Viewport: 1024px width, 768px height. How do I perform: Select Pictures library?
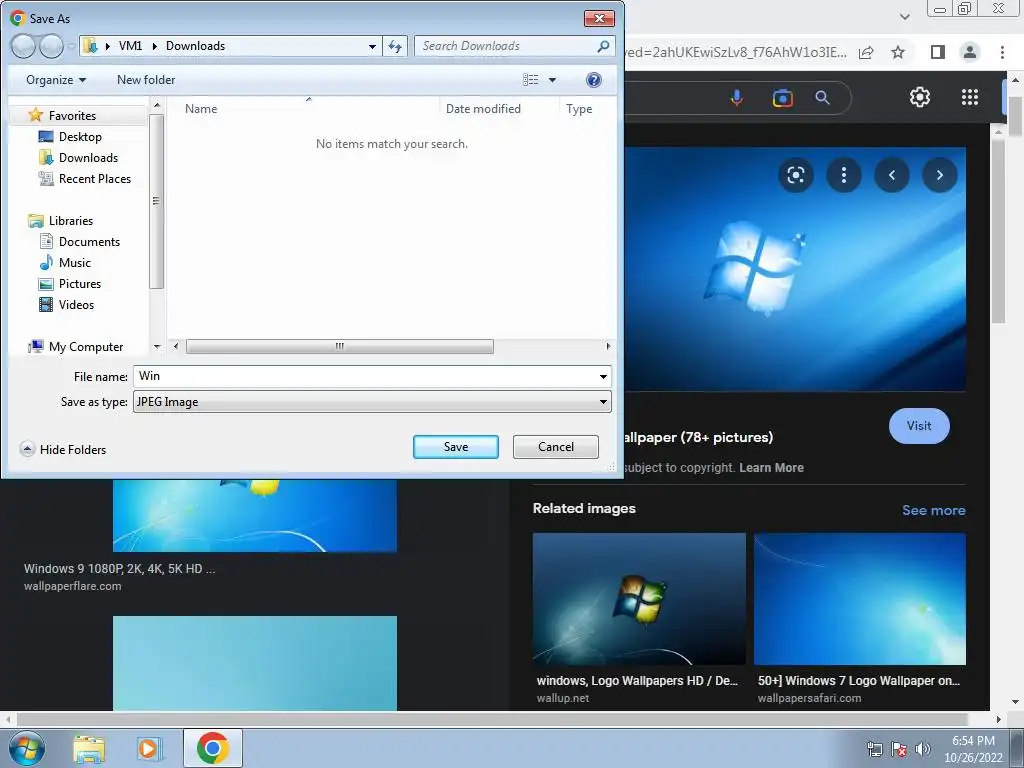pos(80,283)
